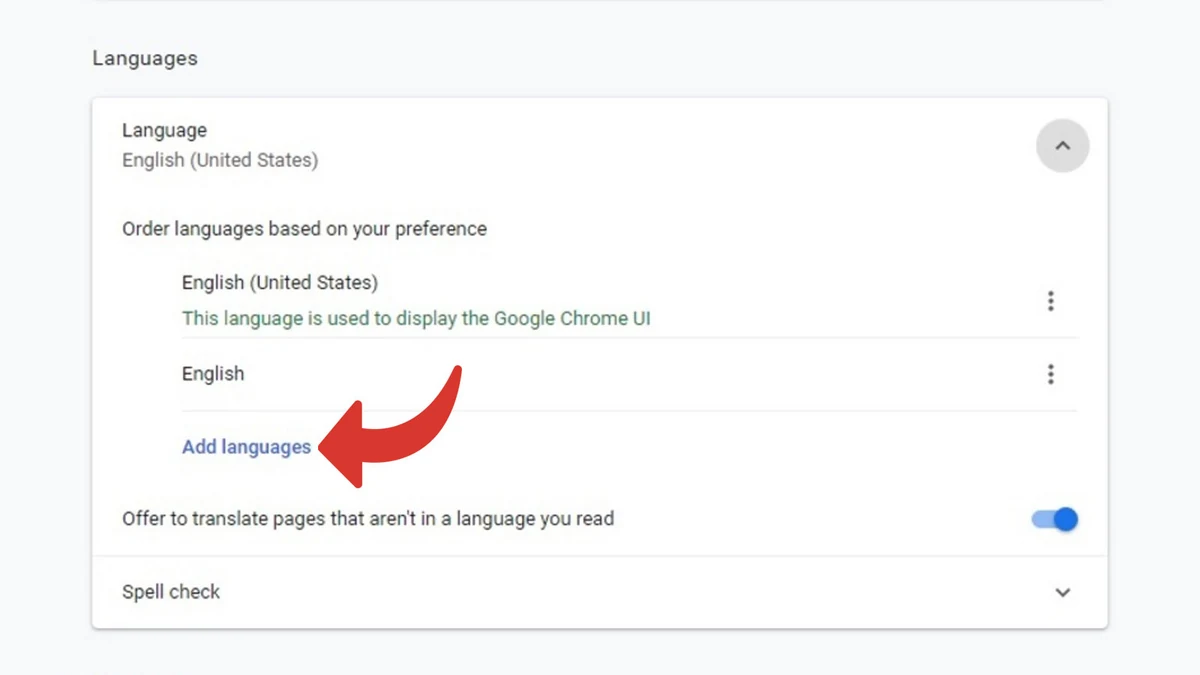Open more actions for English (United States)
Viewport: 1200px width, 675px height.
pos(1050,301)
